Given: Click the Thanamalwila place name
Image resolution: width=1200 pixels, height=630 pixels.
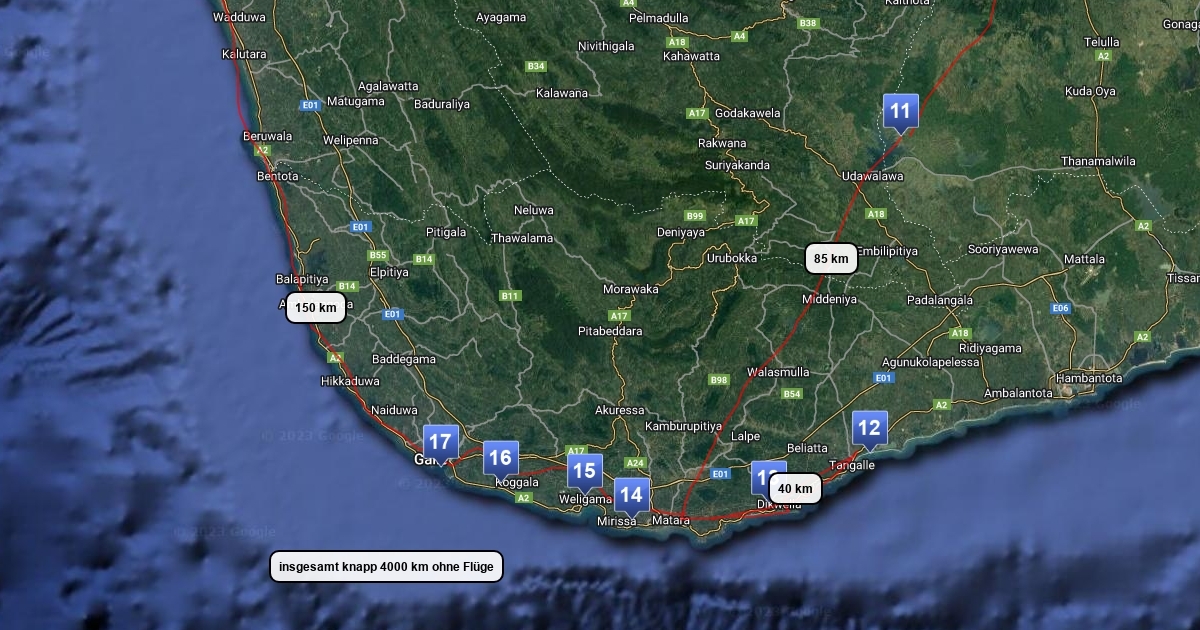Looking at the screenshot, I should click(x=1099, y=161).
